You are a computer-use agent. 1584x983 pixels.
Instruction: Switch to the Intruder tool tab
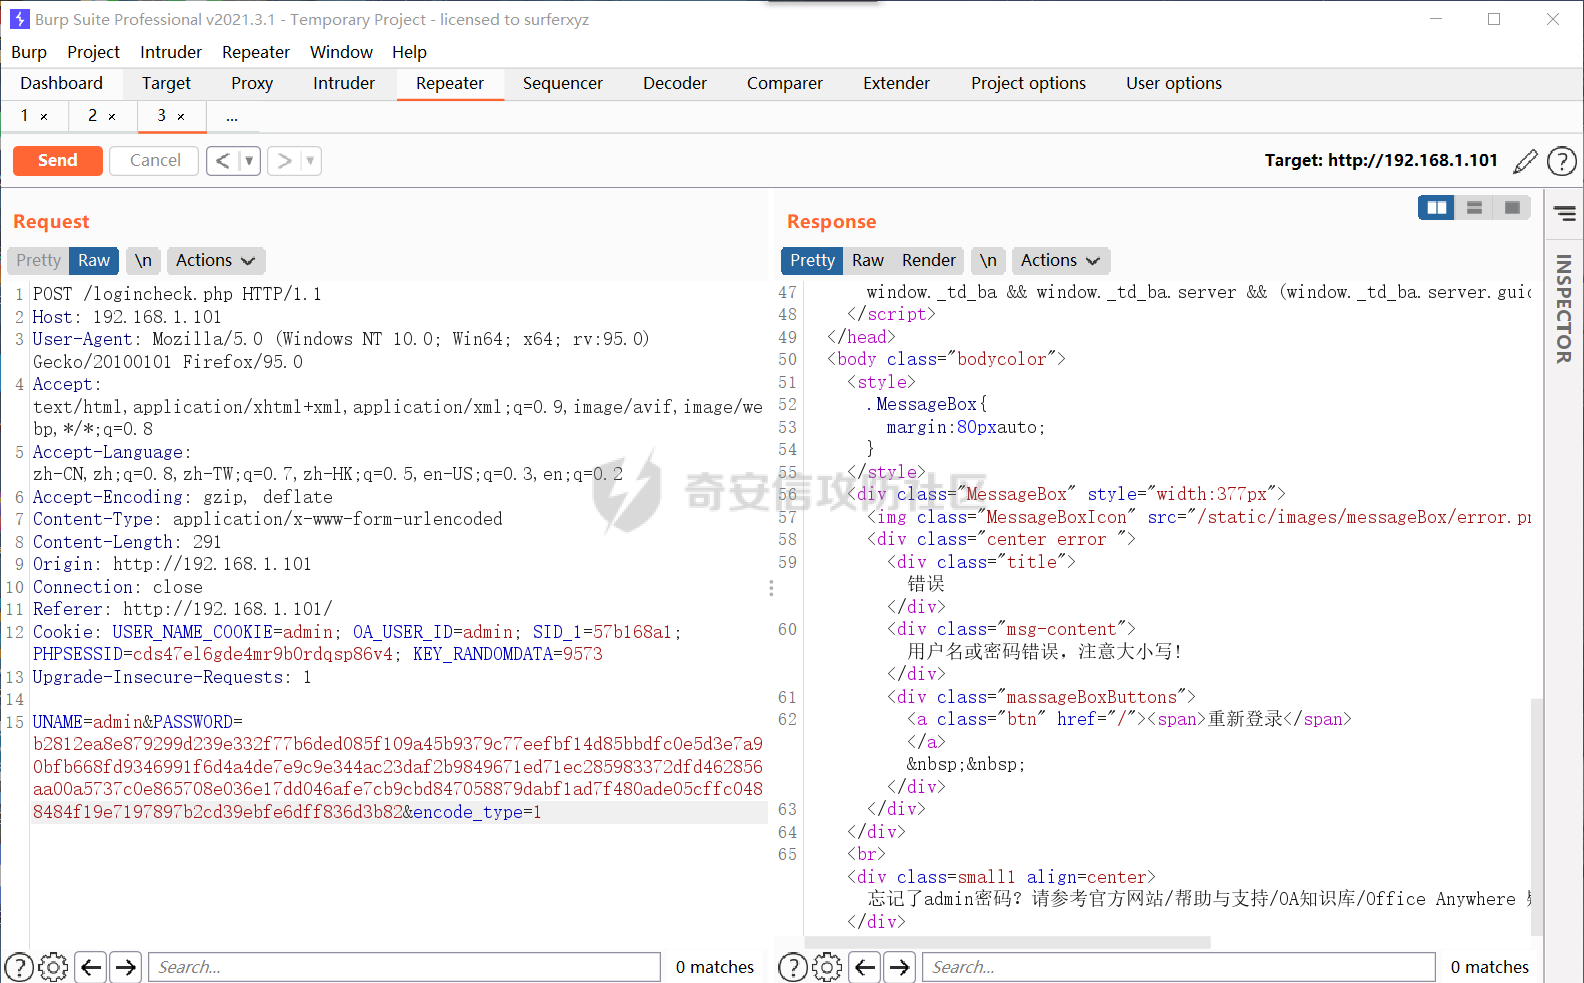(344, 83)
